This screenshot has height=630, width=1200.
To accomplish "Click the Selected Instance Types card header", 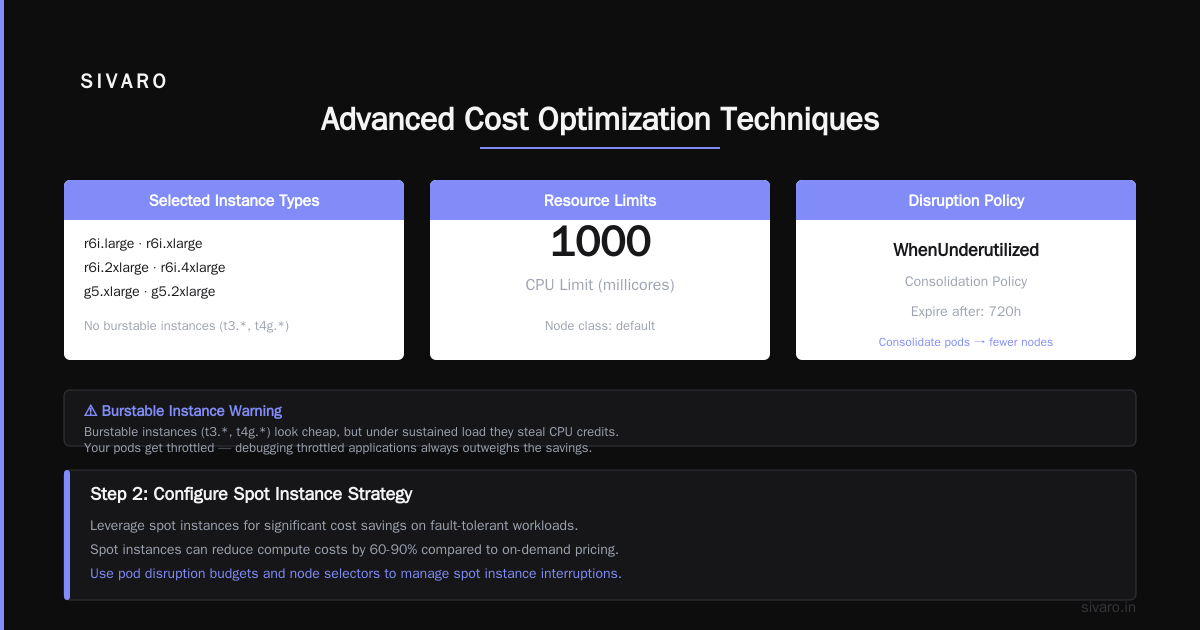I will click(x=234, y=200).
